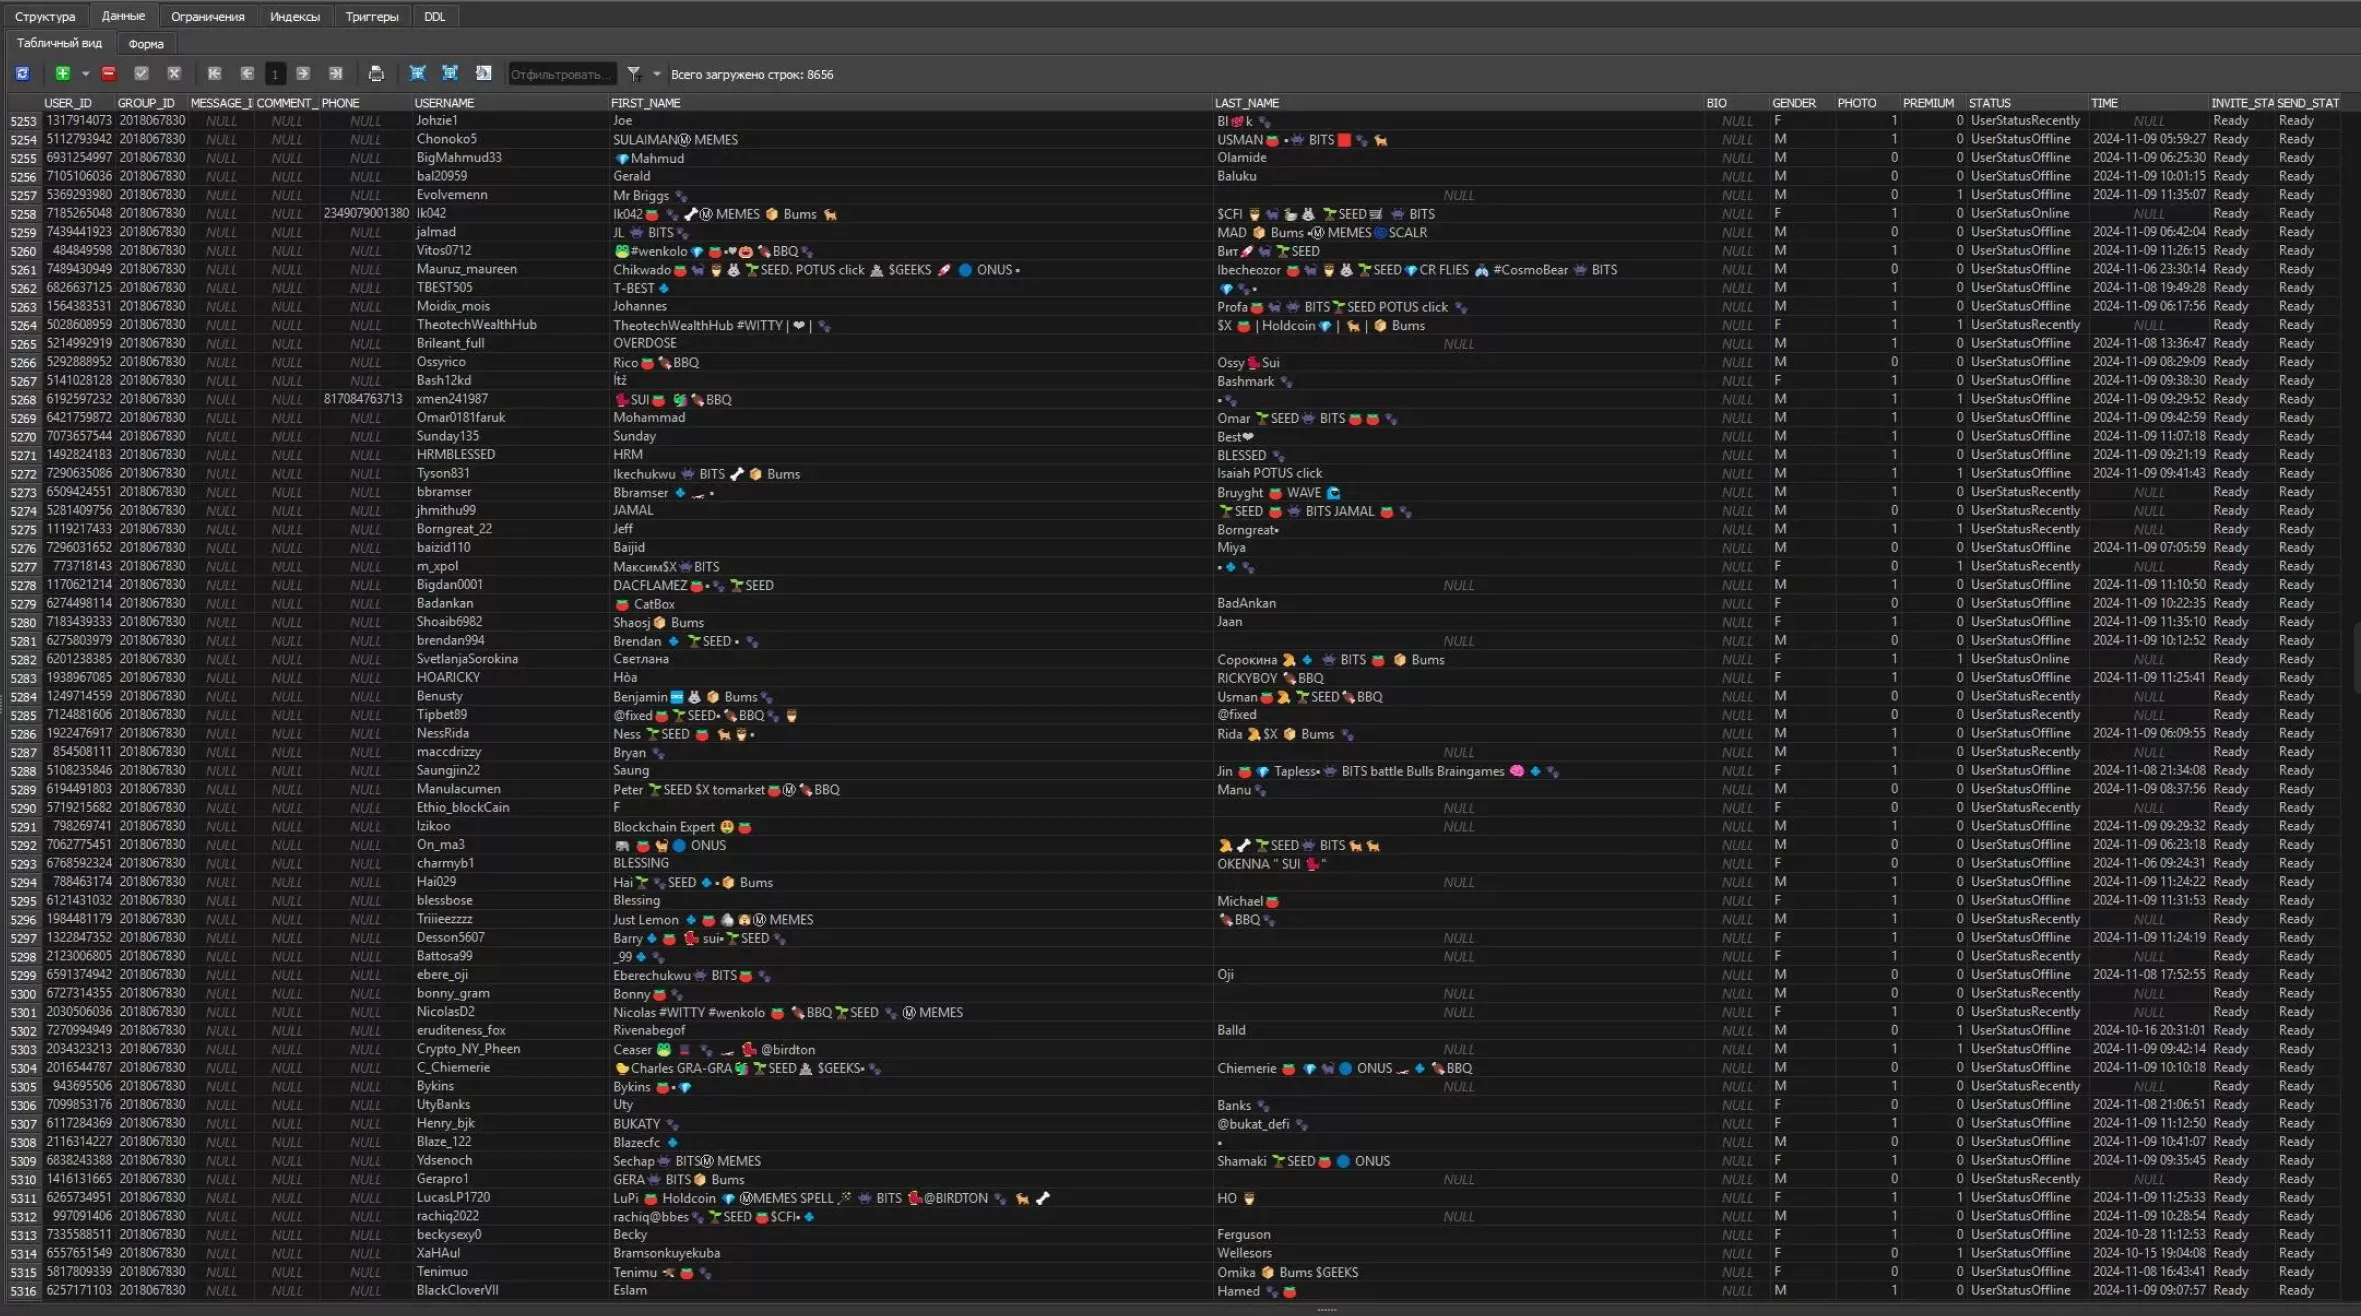Select row number 5316 header
Viewport: 2361px width, 1316px height.
23,1291
